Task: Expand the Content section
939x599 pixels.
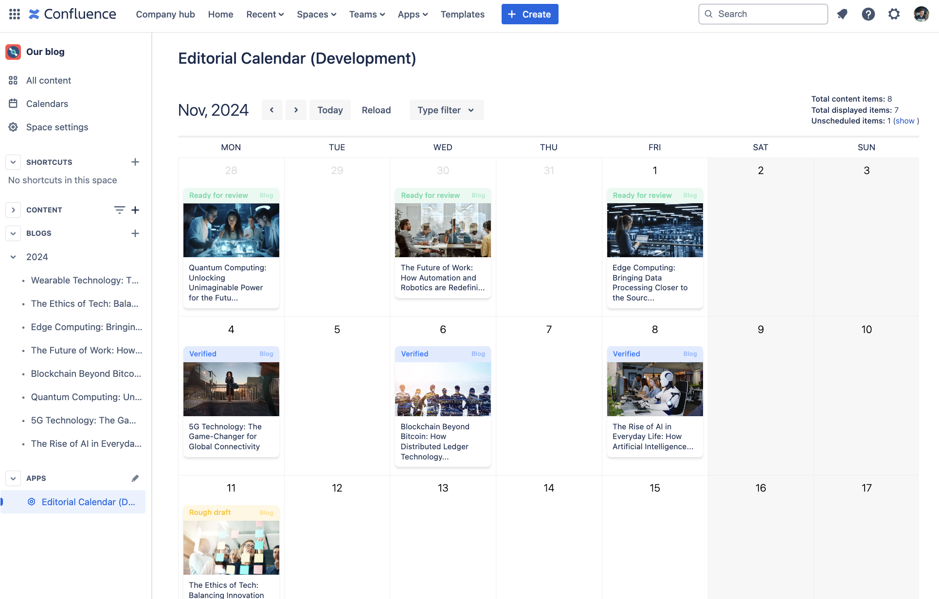Action: point(13,210)
